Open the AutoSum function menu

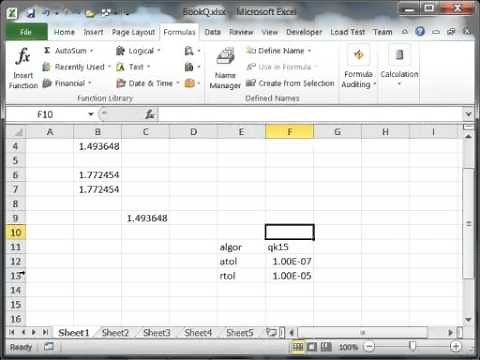pos(68,51)
